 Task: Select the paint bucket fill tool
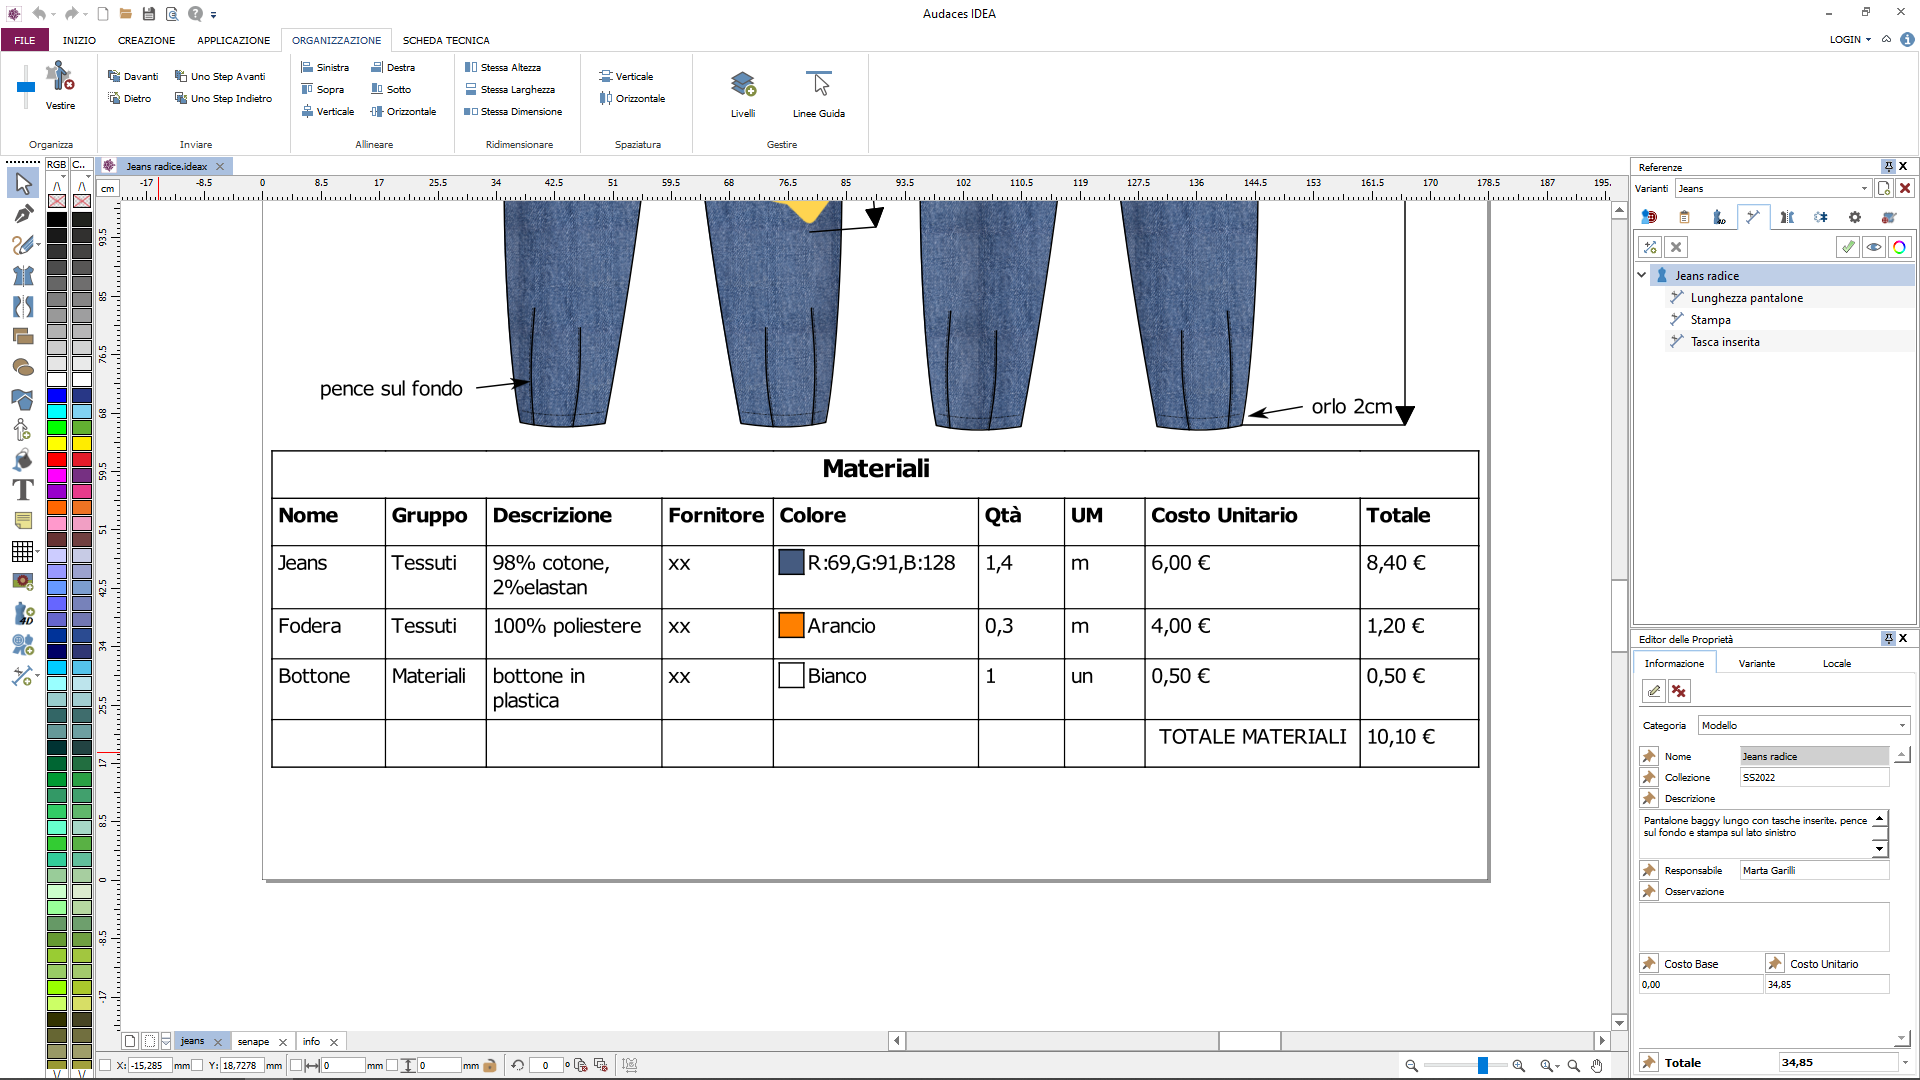click(x=23, y=460)
